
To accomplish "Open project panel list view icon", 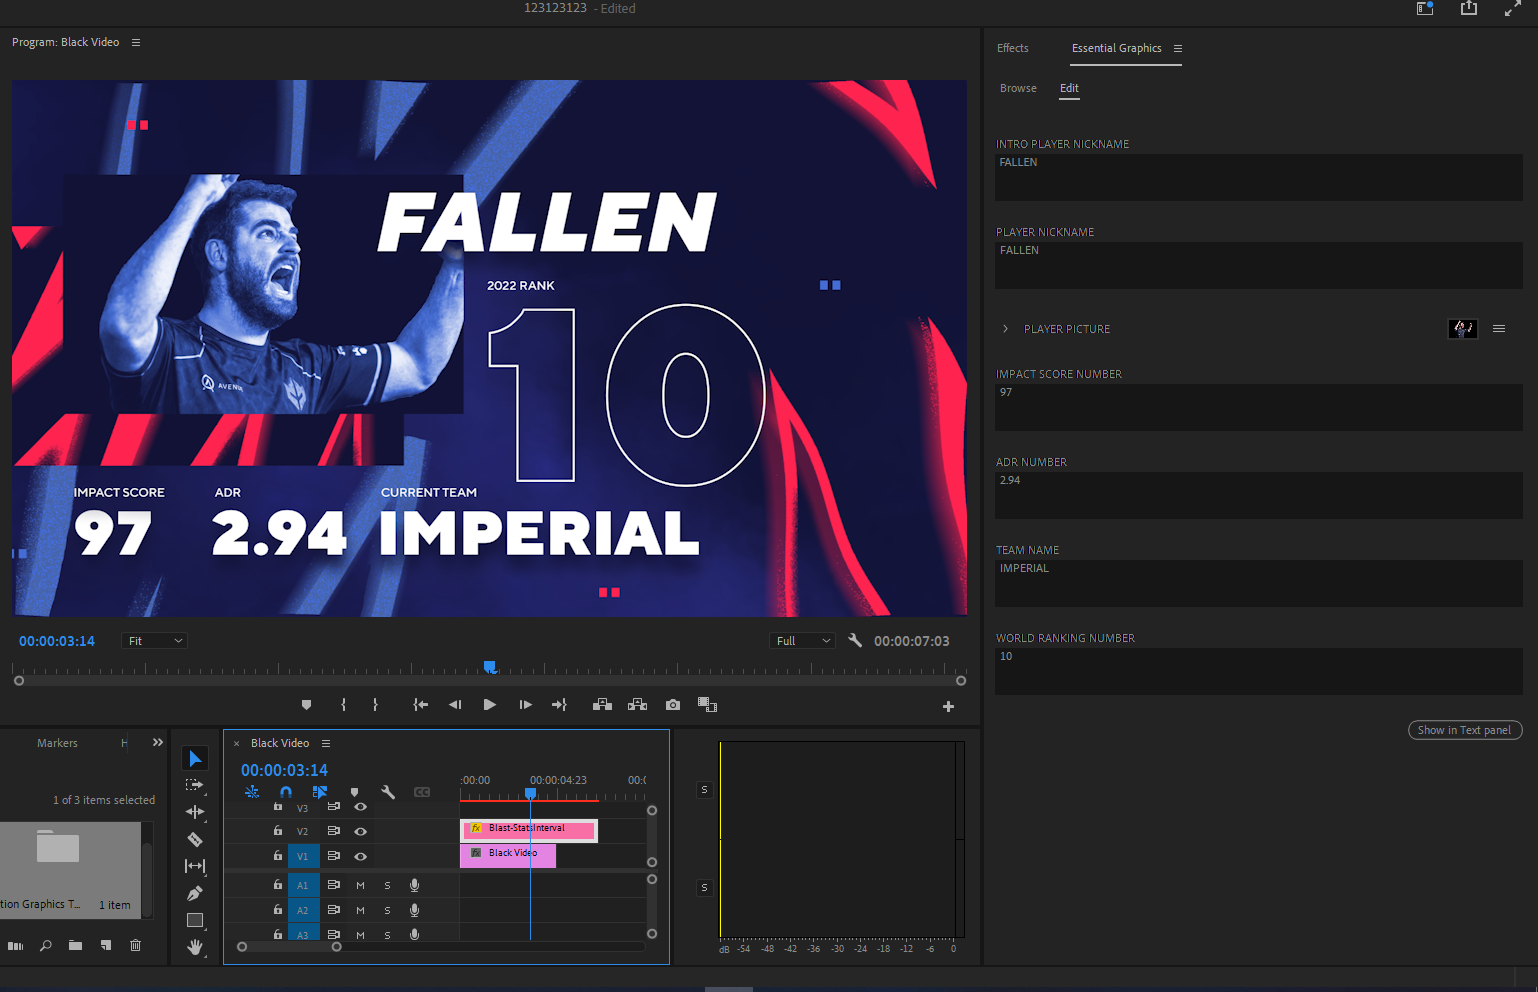I will click(x=15, y=945).
